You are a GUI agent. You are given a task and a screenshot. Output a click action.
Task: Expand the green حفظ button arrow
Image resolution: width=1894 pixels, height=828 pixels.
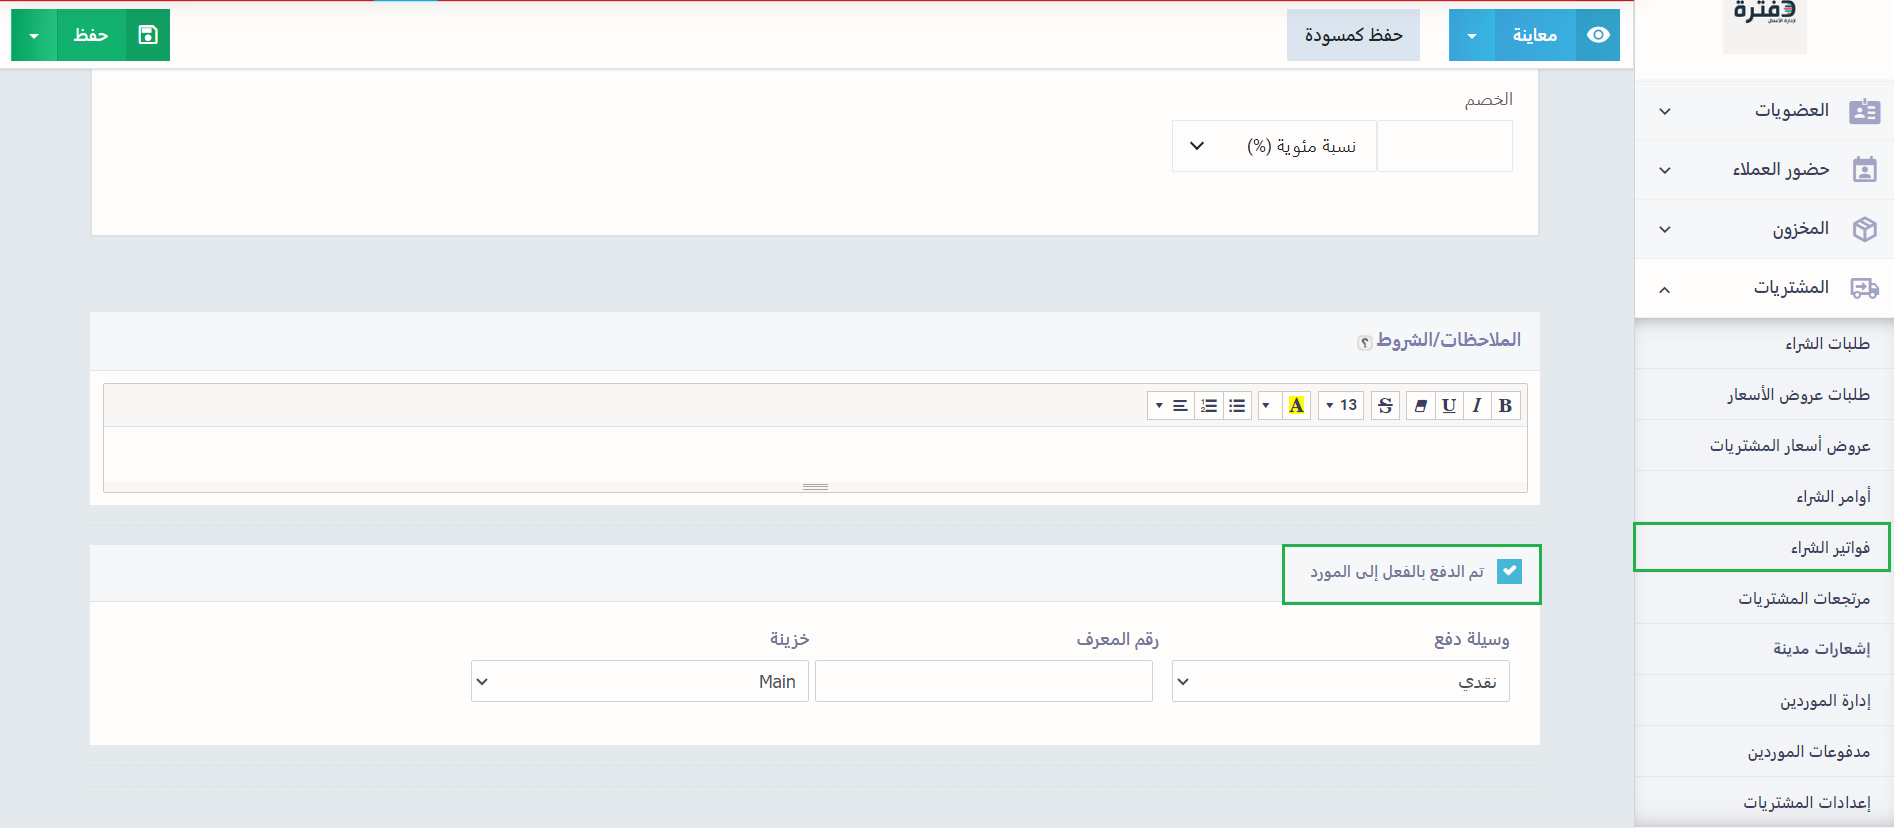[x=34, y=36]
